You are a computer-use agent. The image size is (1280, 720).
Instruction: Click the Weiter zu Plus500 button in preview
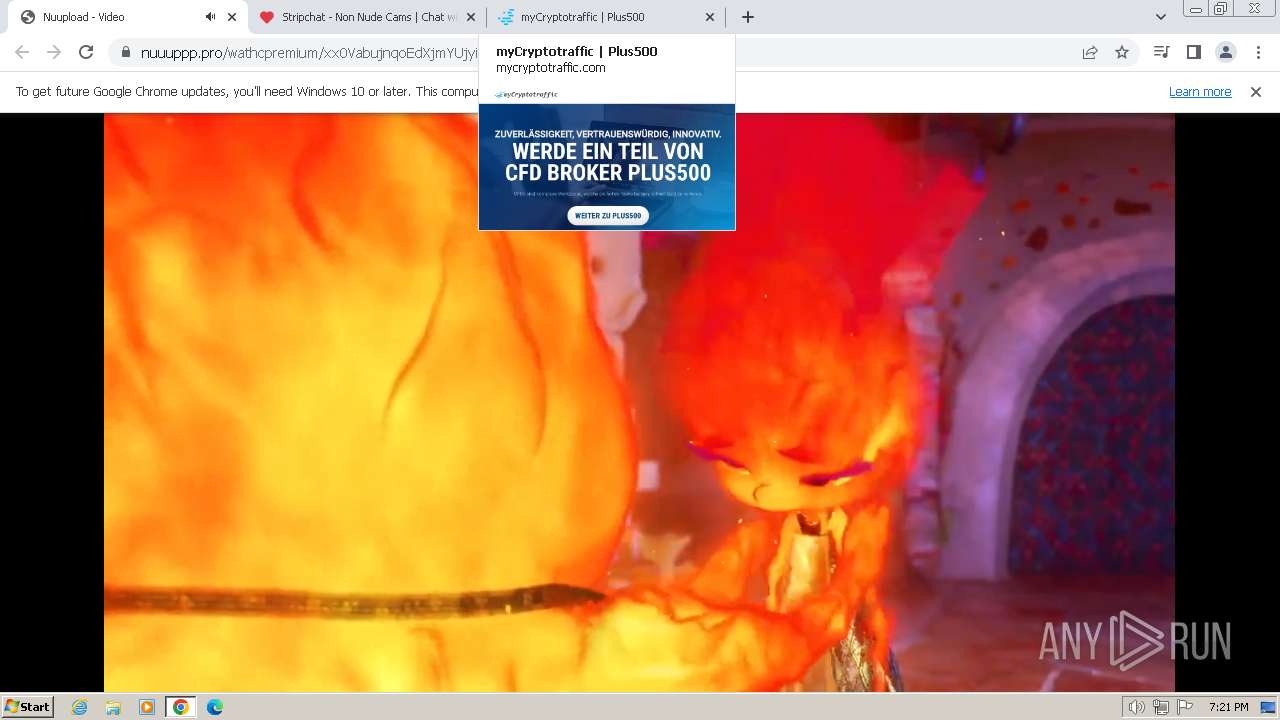click(x=608, y=215)
